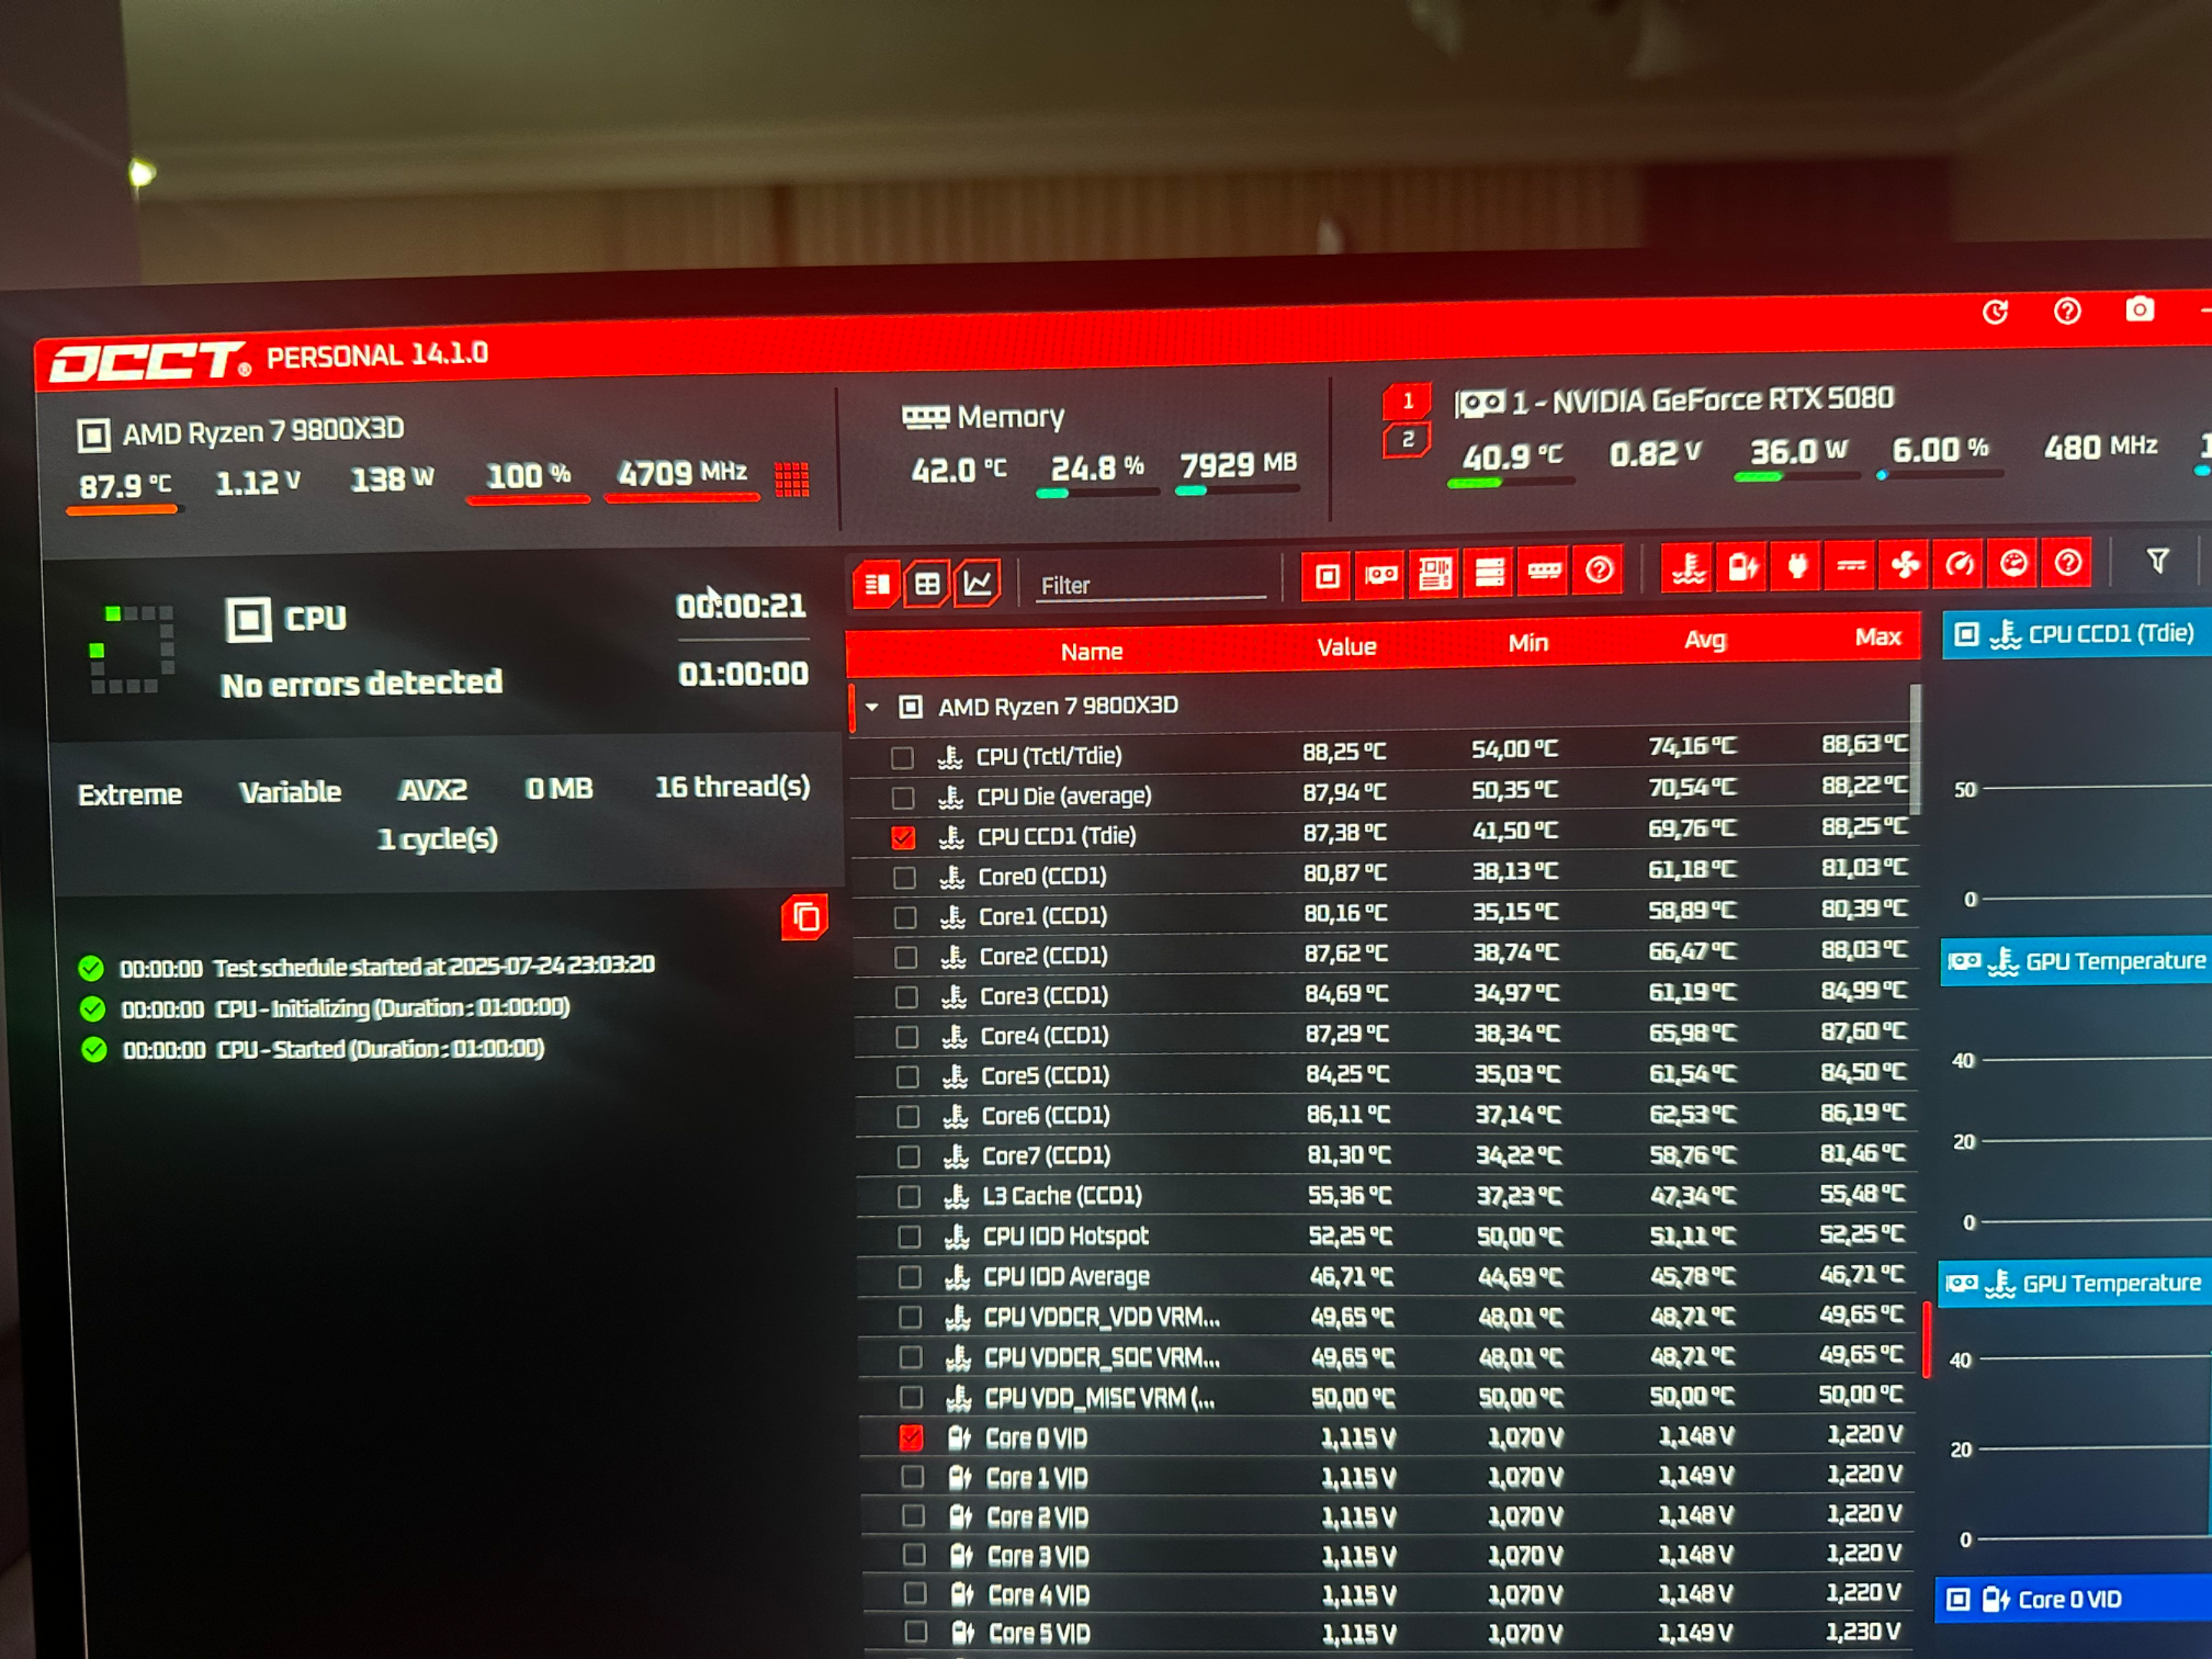Toggle the CPU sensor filter icon
This screenshot has width=2212, height=1659.
(x=1327, y=576)
